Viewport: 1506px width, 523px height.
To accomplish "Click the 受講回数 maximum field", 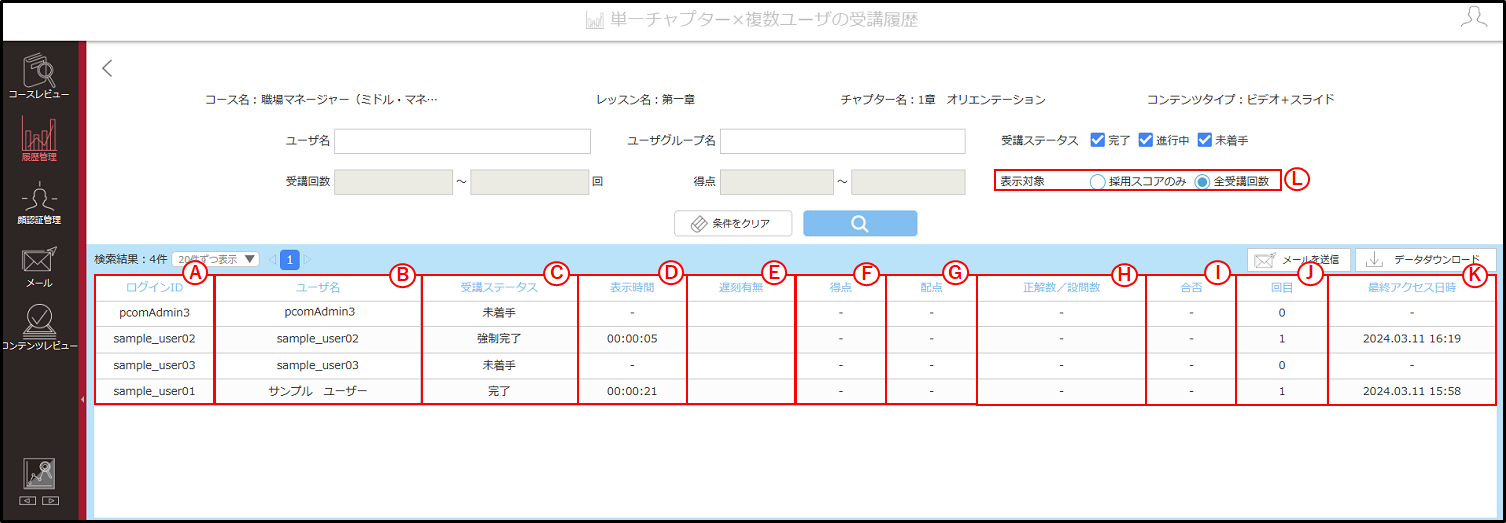I will 529,182.
